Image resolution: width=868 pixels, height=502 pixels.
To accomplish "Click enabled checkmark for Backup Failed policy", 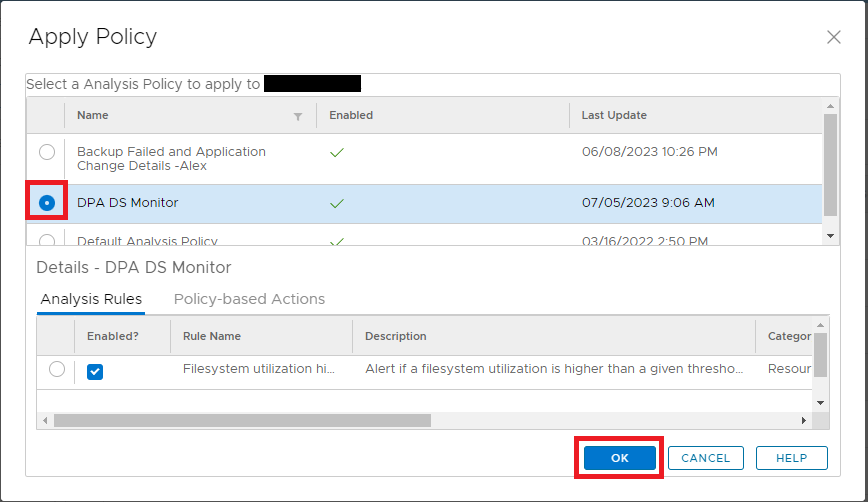I will (337, 153).
